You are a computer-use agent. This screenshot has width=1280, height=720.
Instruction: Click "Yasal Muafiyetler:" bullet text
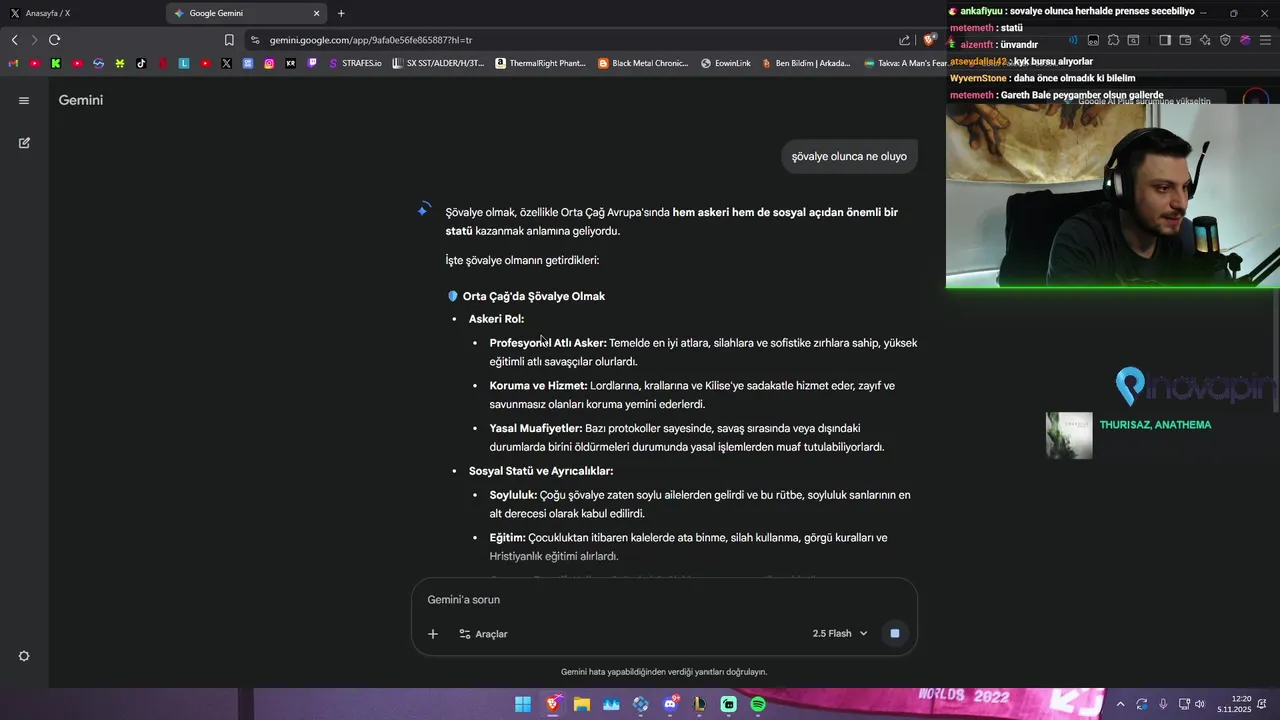coord(536,428)
